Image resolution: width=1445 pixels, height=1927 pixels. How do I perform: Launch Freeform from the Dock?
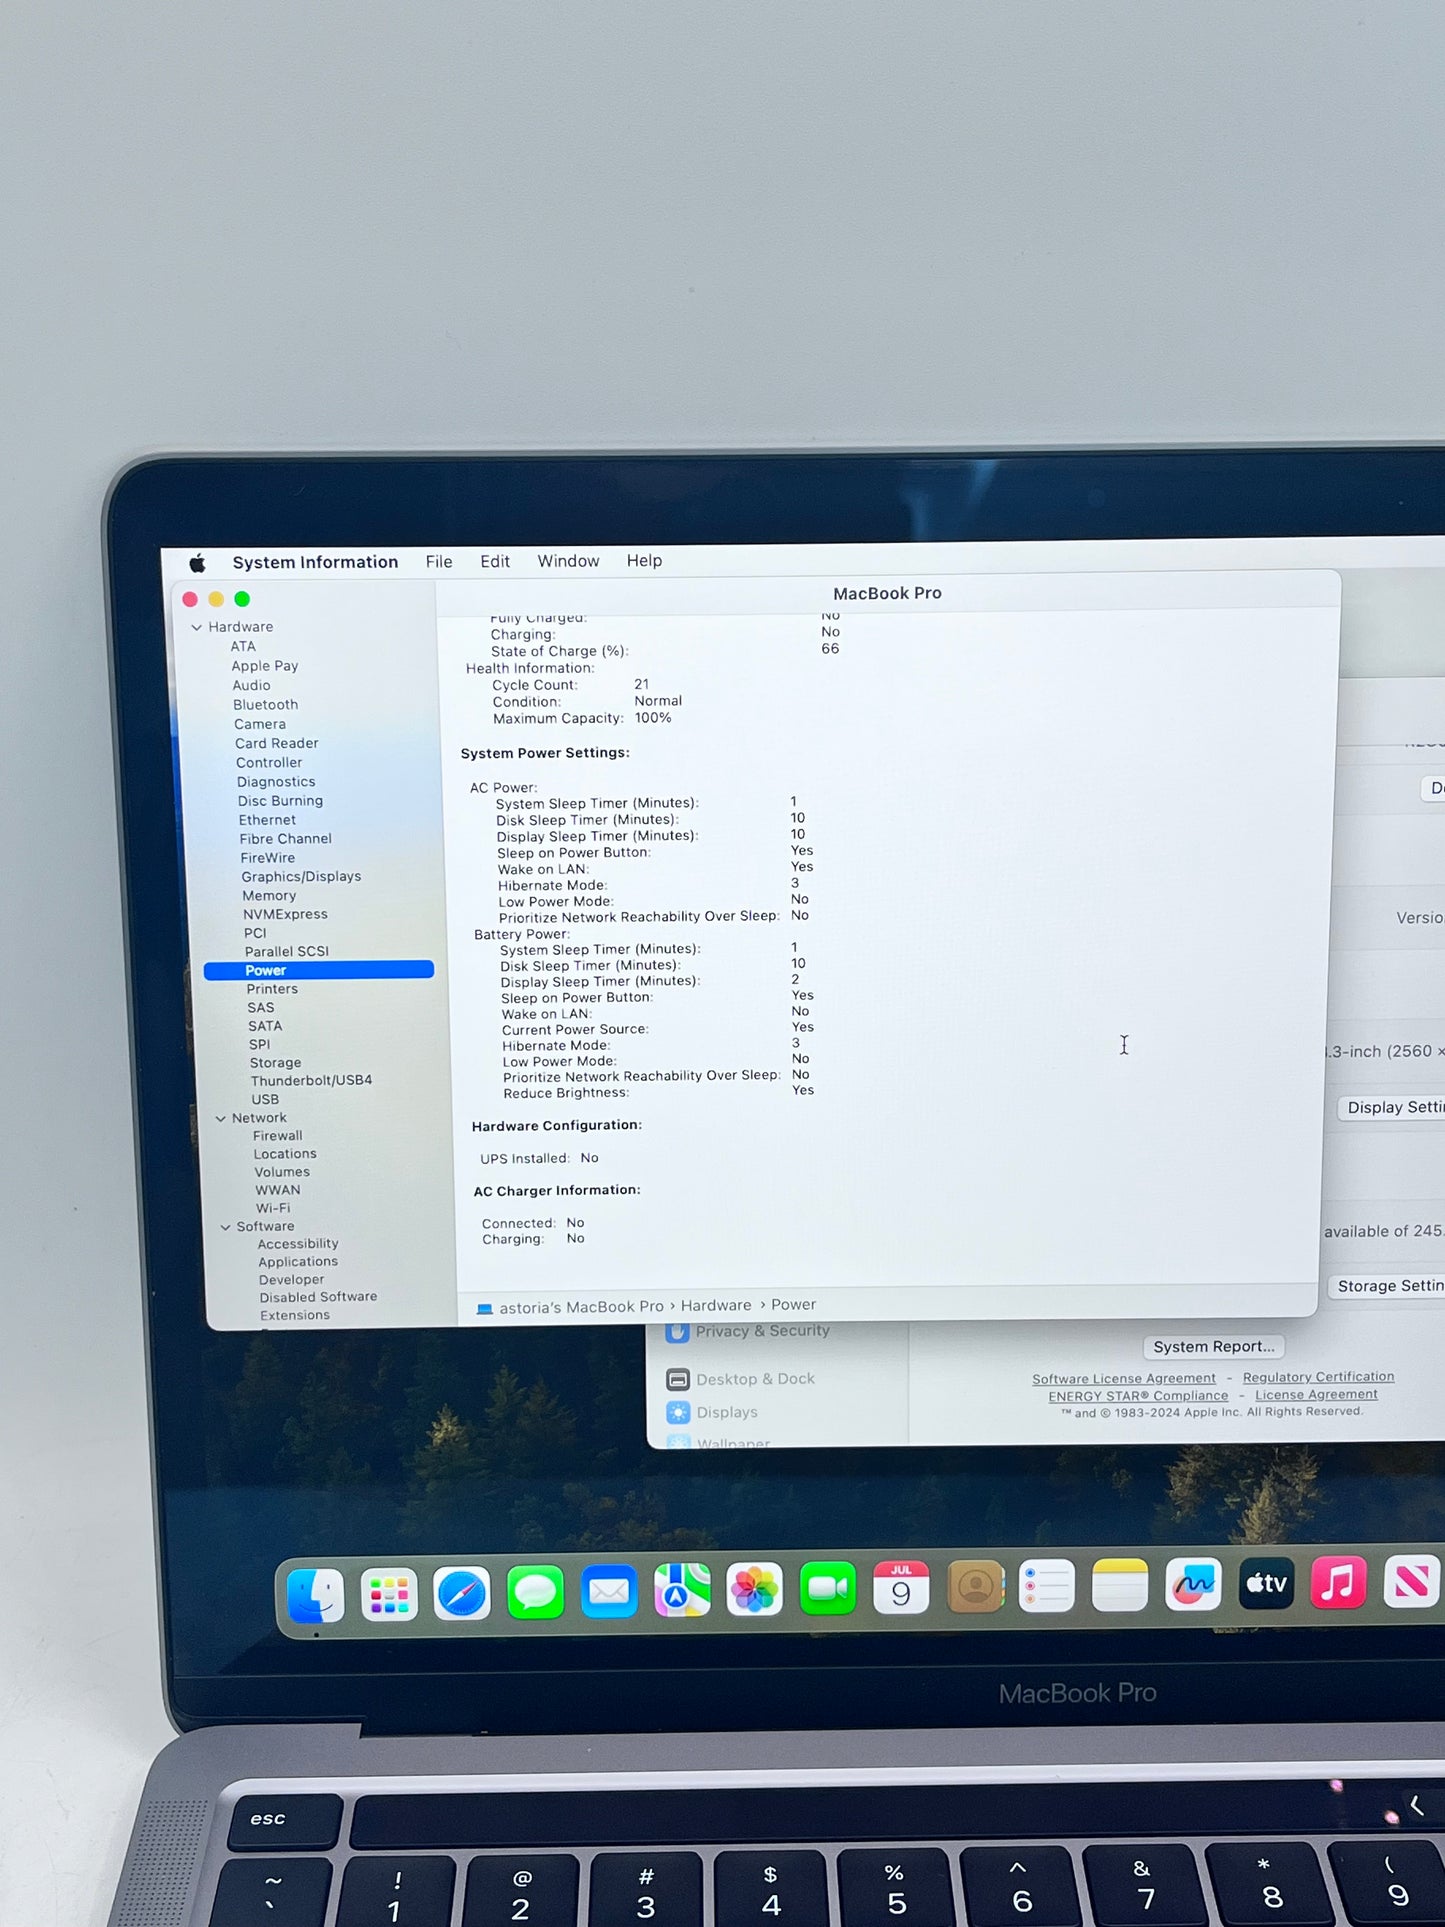[x=1193, y=1584]
